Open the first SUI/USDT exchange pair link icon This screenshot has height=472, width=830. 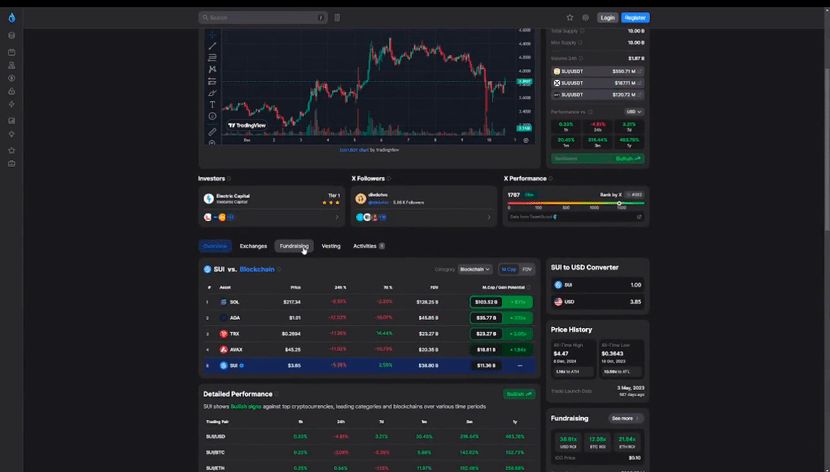tap(639, 71)
